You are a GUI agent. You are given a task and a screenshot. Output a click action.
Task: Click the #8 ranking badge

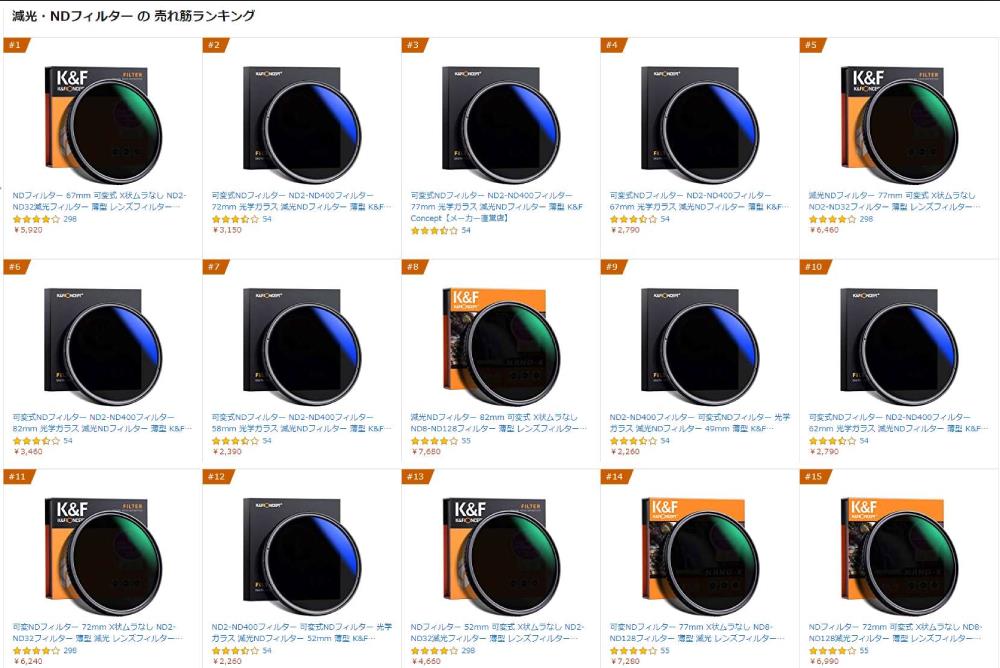pyautogui.click(x=414, y=267)
